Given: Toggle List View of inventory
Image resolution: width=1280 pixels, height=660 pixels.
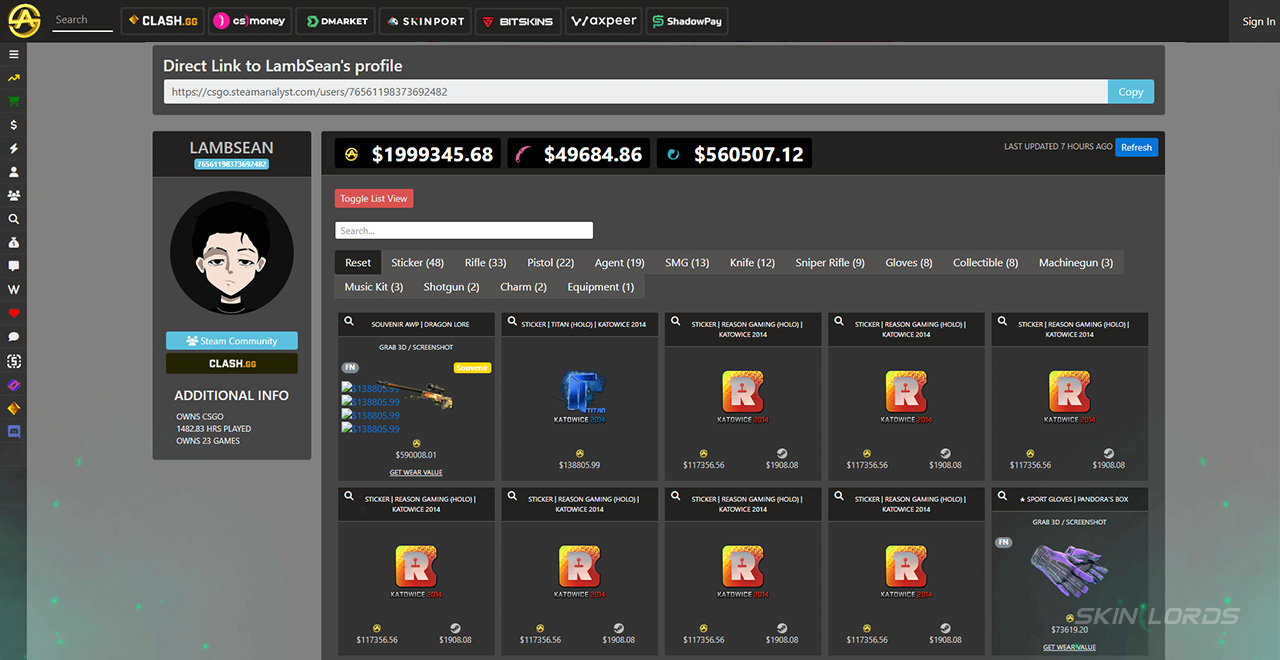Looking at the screenshot, I should (374, 199).
